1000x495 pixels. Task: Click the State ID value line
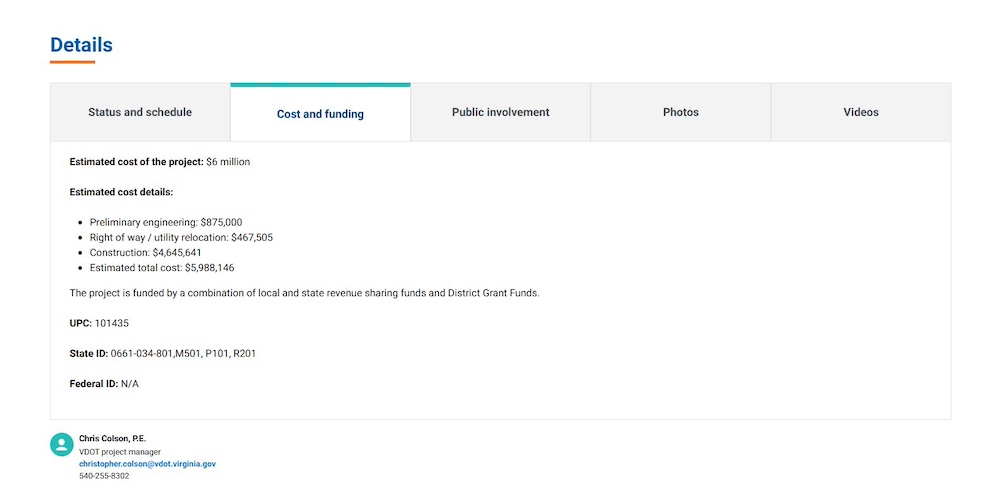pos(162,353)
